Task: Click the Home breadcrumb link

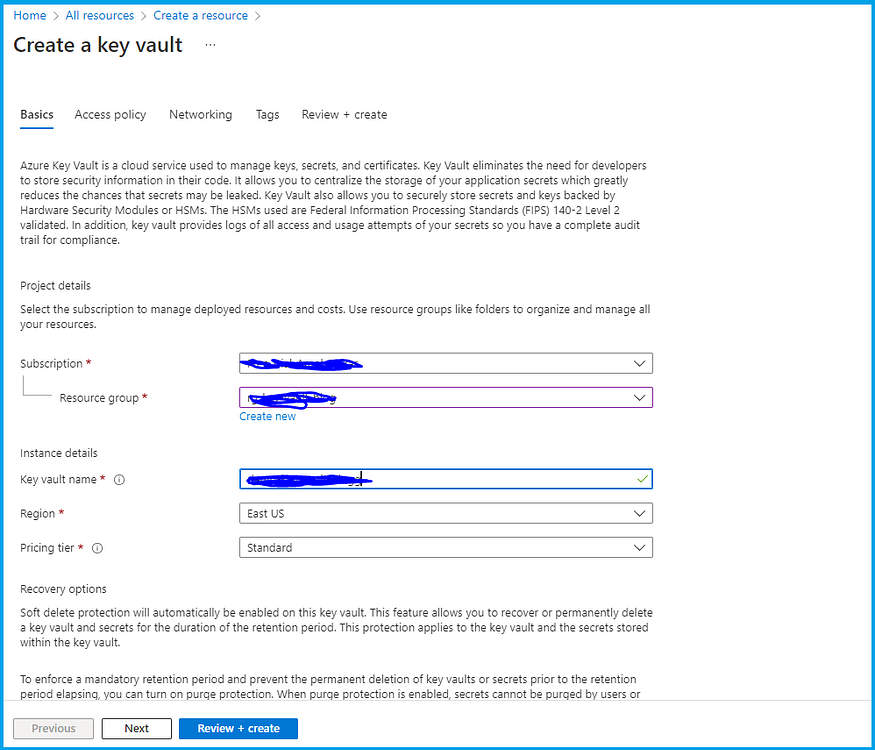Action: pos(30,16)
